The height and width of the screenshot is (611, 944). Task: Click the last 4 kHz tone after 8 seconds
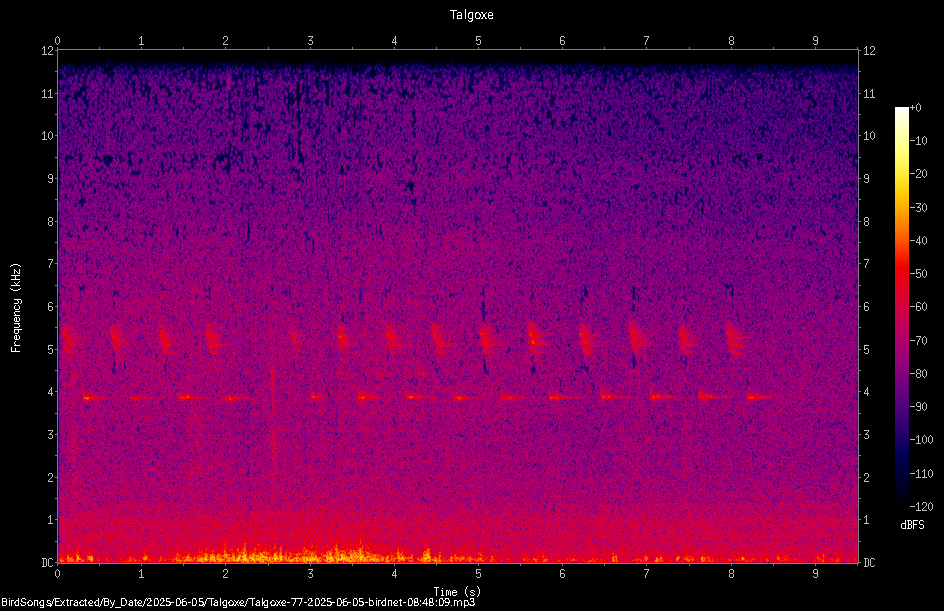tap(759, 397)
